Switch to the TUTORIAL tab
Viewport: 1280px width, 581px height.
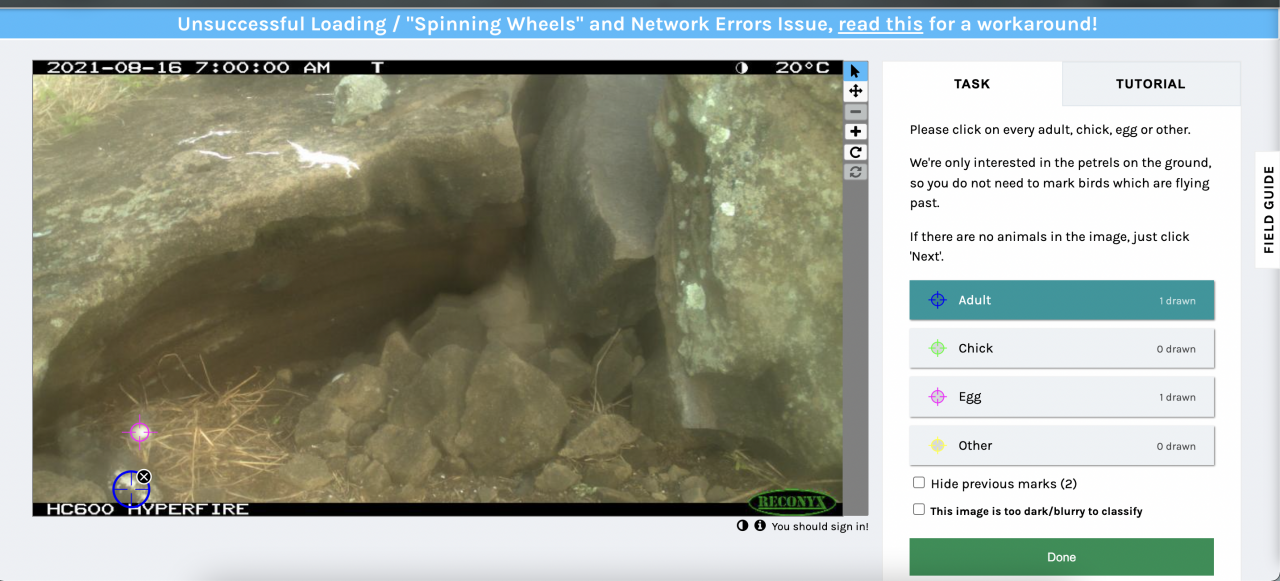pos(1151,84)
